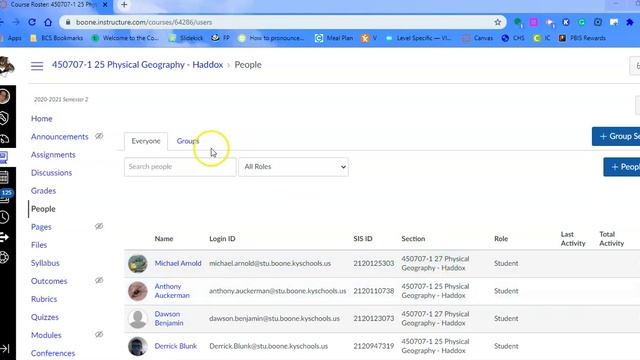Open Modules in course navigation
The image size is (640, 360).
[46, 335]
